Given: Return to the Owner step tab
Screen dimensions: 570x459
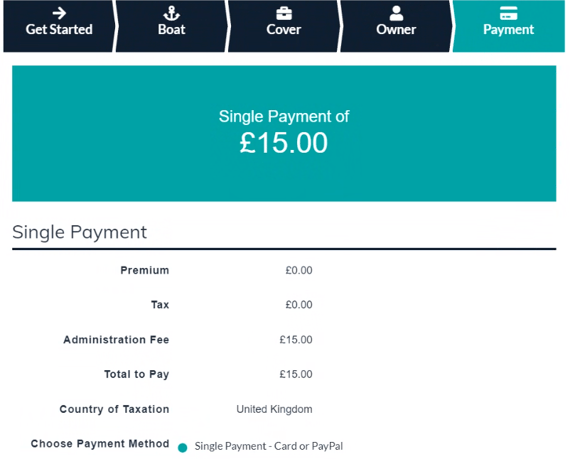Looking at the screenshot, I should pyautogui.click(x=396, y=26).
